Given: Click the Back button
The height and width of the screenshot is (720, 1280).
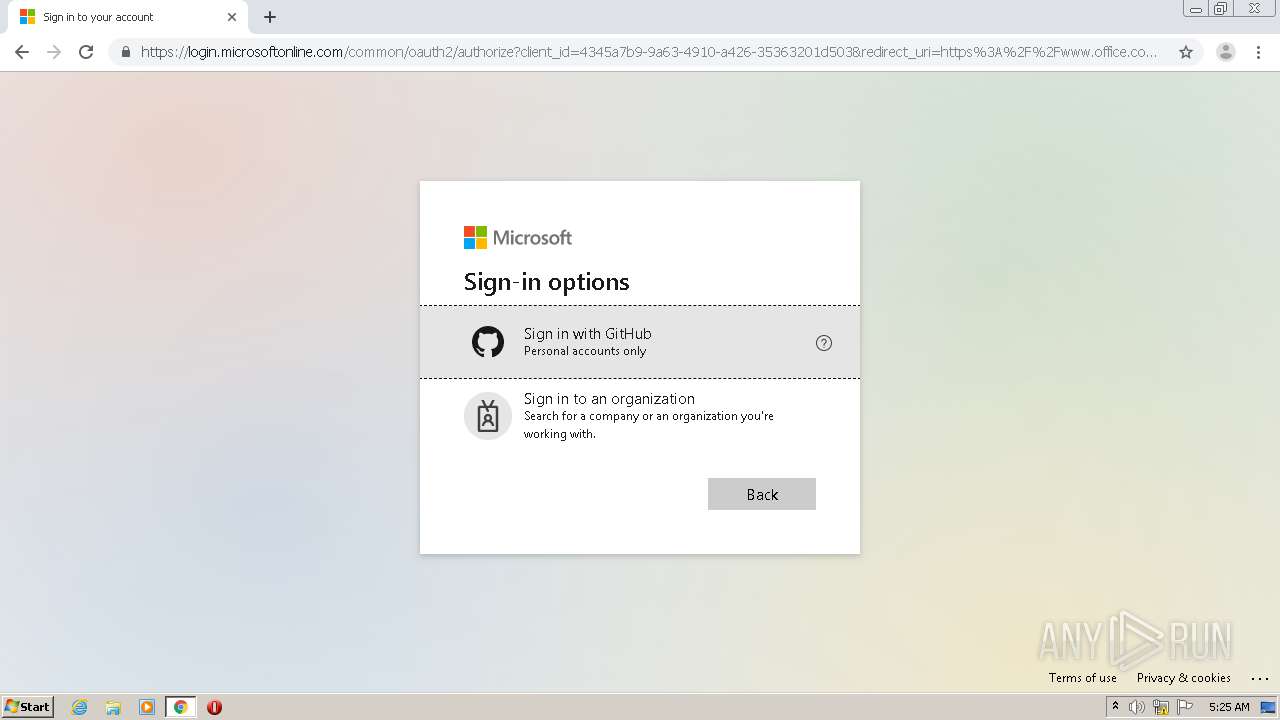Looking at the screenshot, I should pos(762,494).
